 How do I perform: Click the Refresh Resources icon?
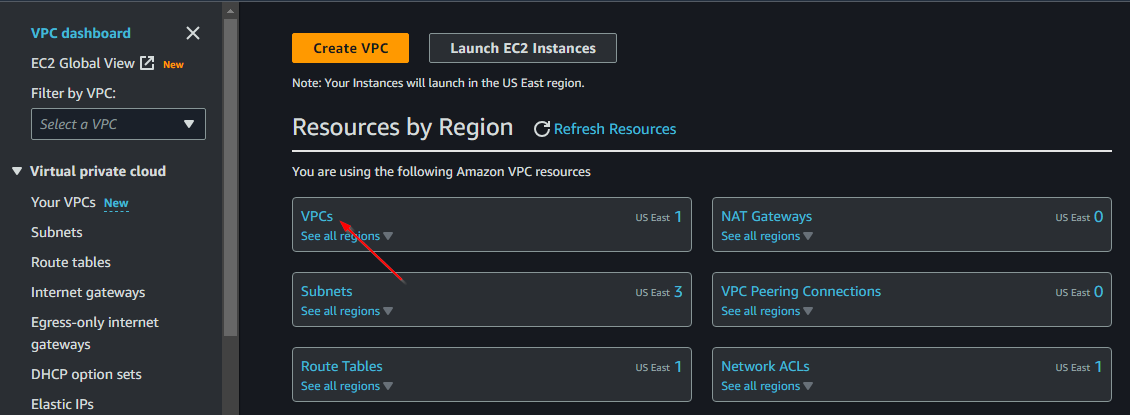[x=542, y=129]
